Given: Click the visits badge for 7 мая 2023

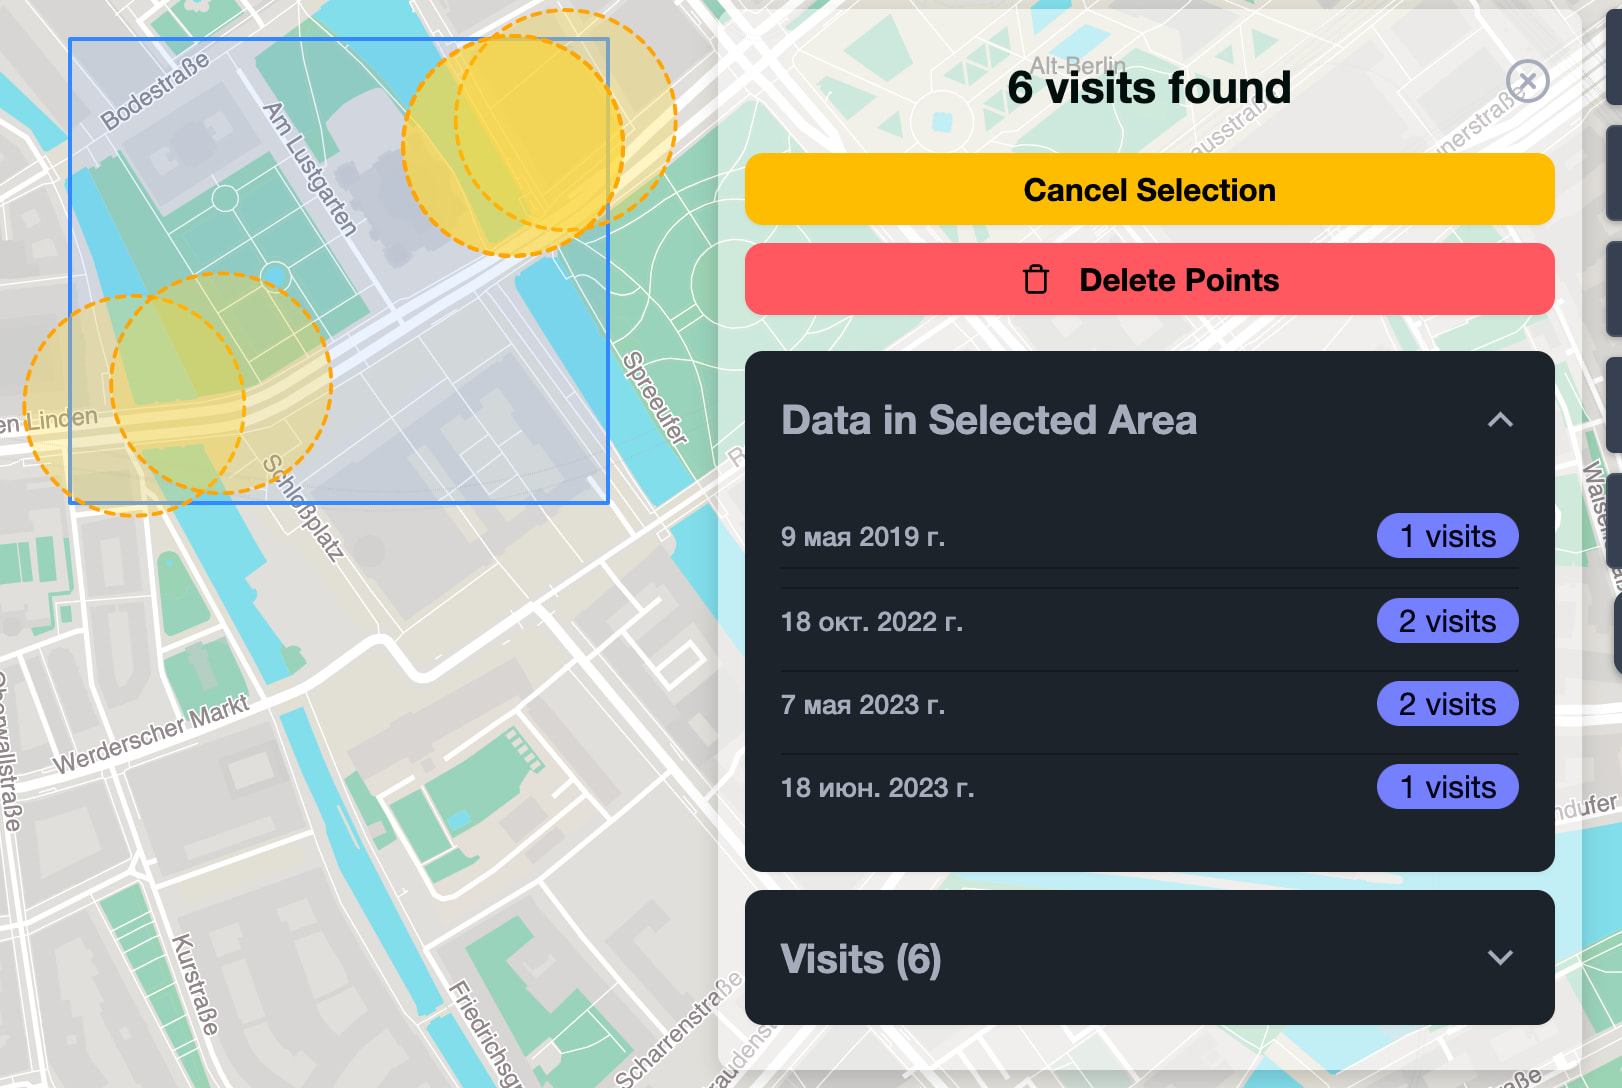Looking at the screenshot, I should 1446,704.
